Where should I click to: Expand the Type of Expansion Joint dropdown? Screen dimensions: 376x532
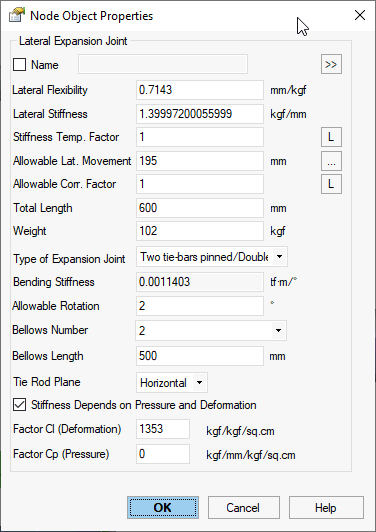(279, 256)
